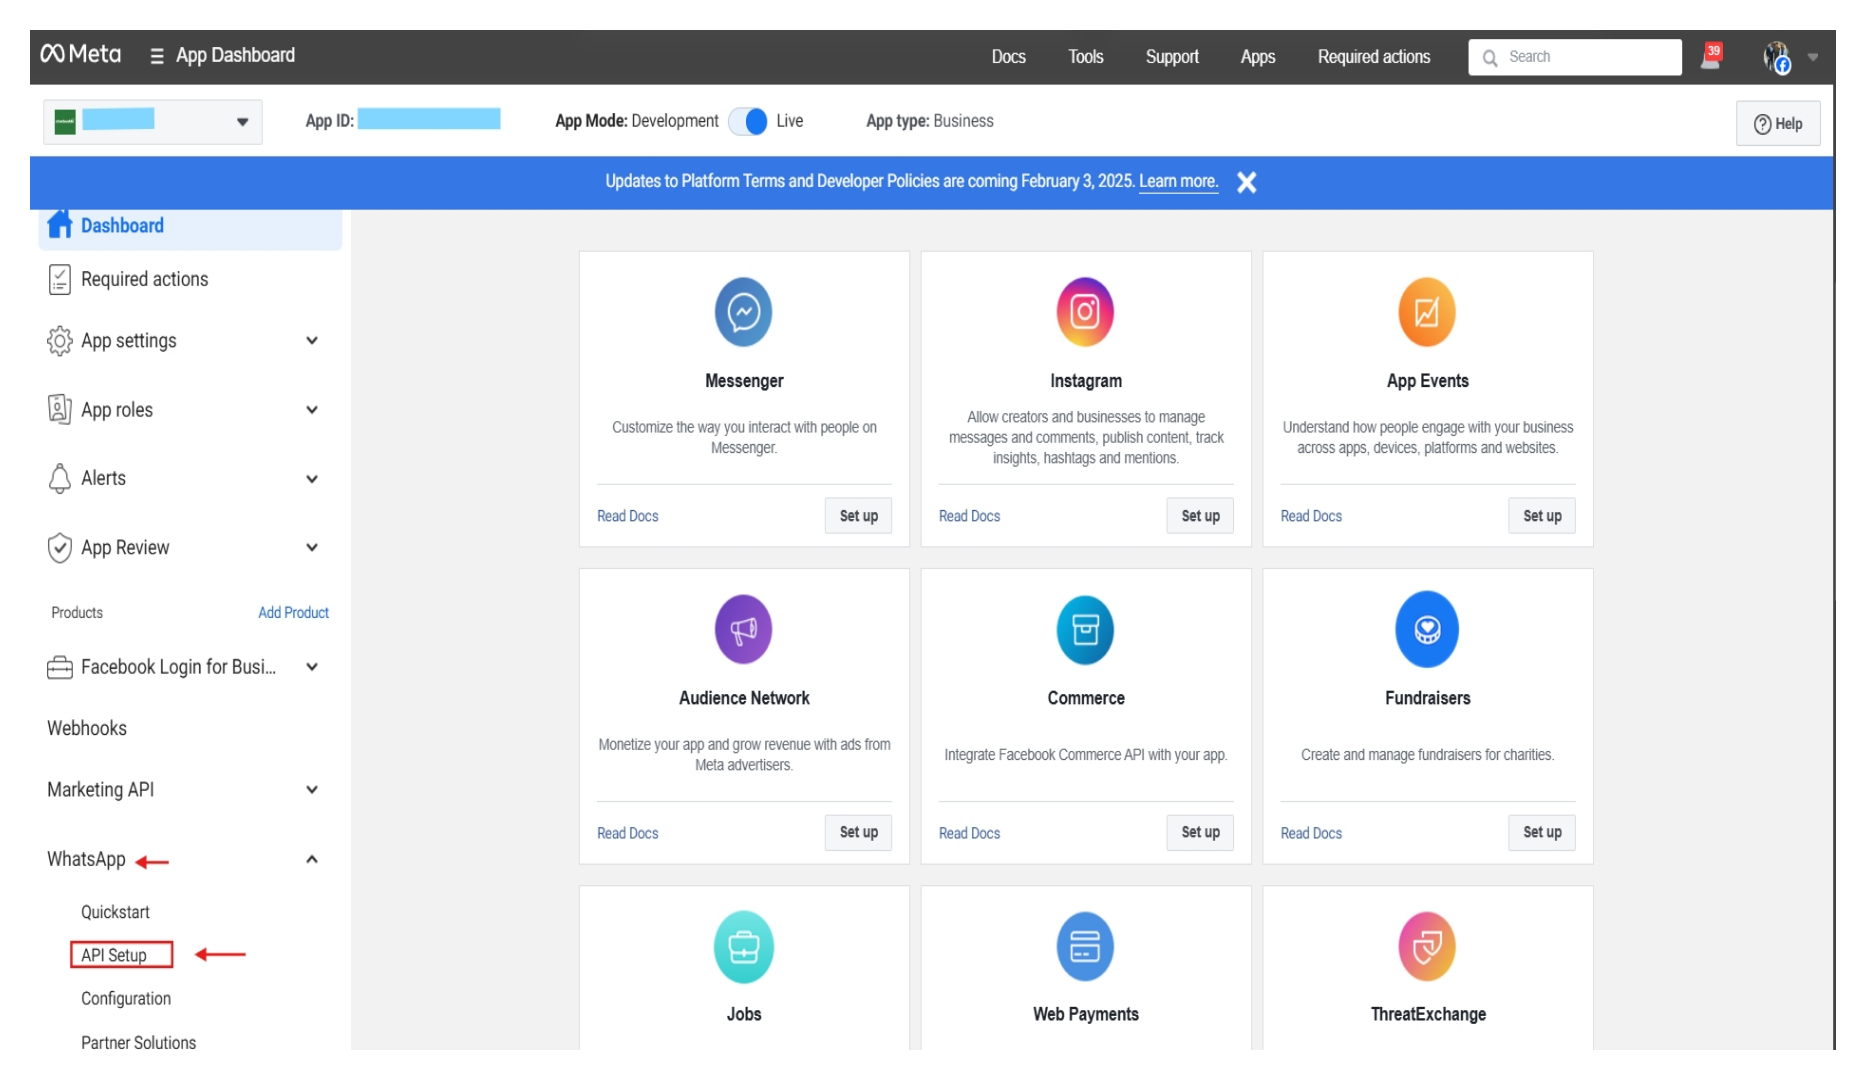The image size is (1866, 1080).
Task: Open WhatsApp Configuration page
Action: [126, 998]
